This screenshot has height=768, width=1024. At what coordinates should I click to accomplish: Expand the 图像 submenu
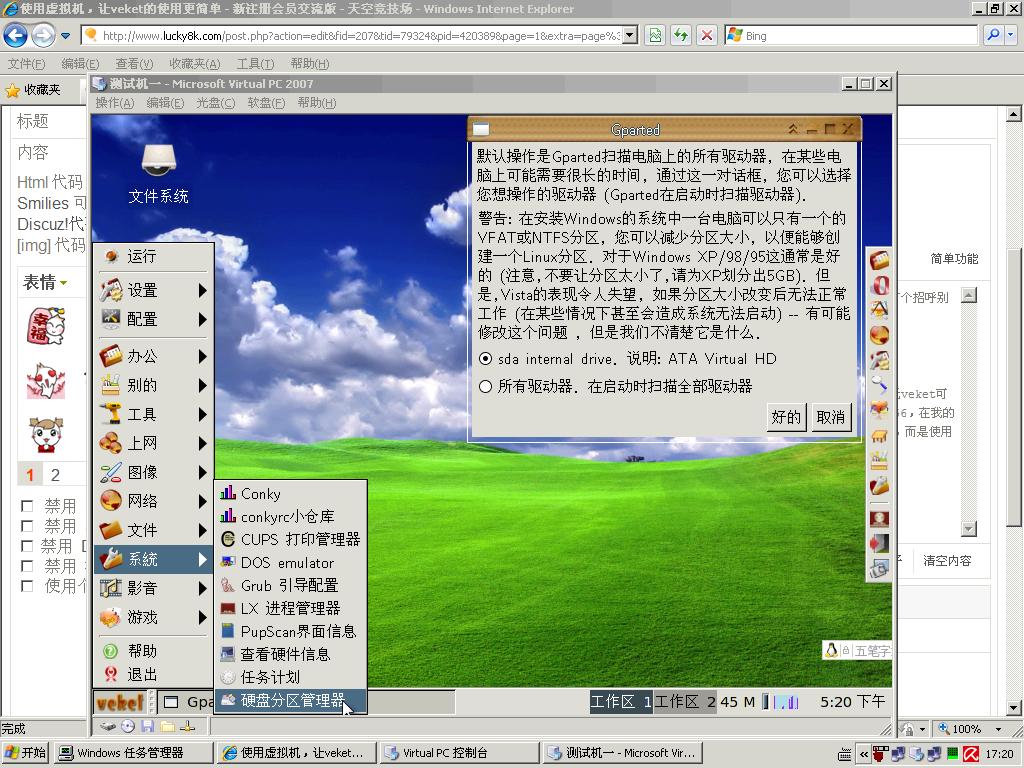[x=153, y=472]
